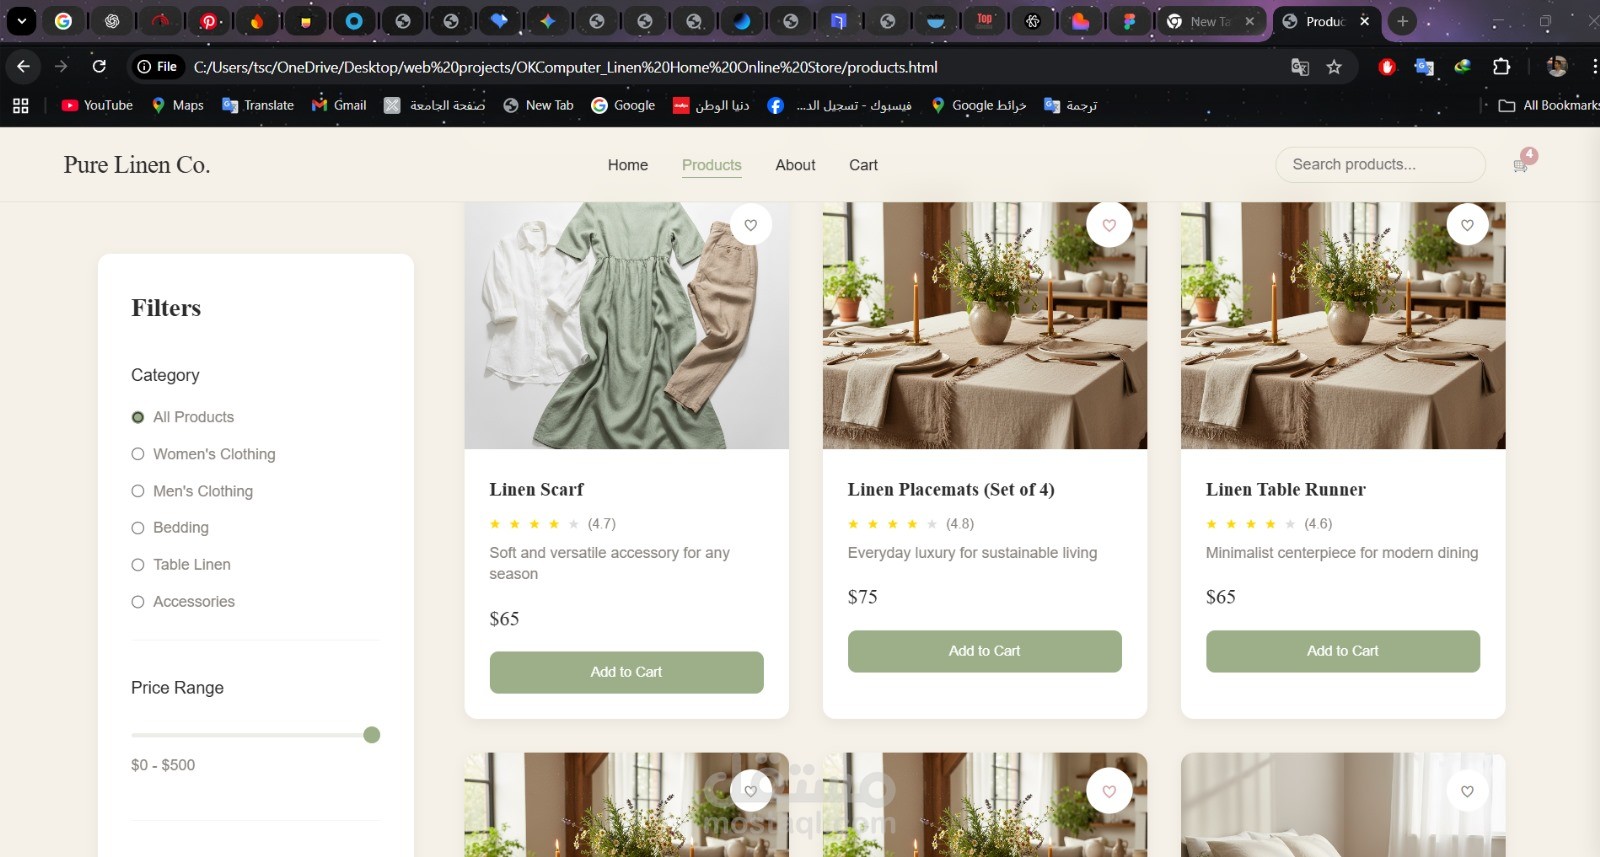The height and width of the screenshot is (857, 1600).
Task: Click the Pure Linen Co. logo
Action: point(137,165)
